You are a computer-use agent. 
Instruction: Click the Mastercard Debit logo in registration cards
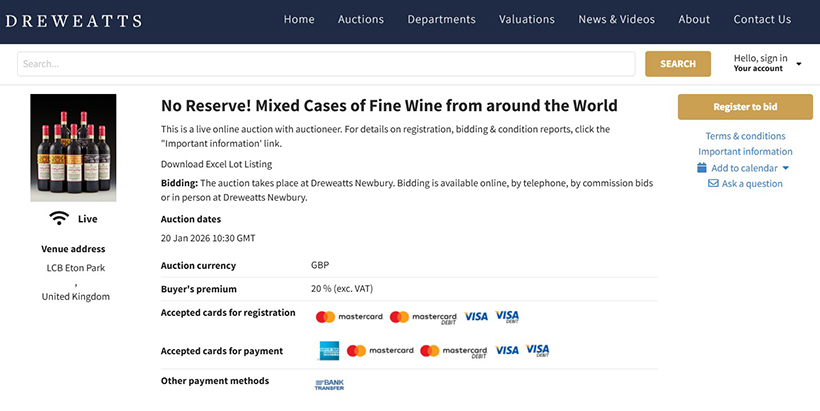[x=423, y=317]
